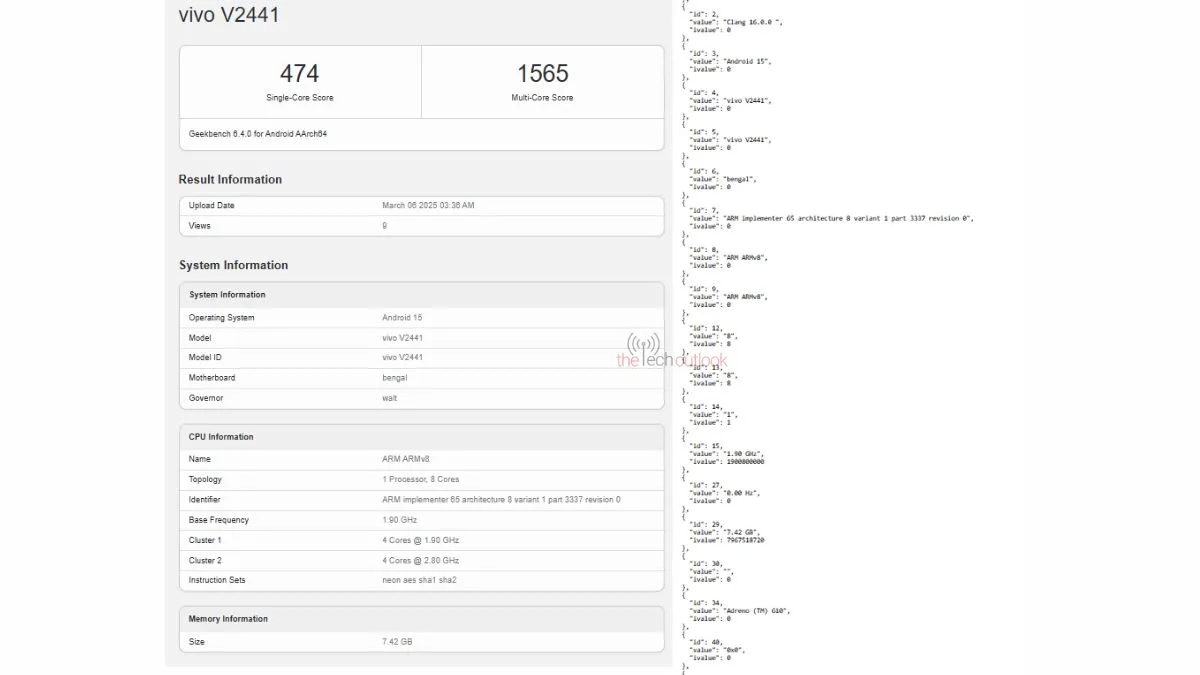Select '1.90 GHz' in the Base Frequency row
The width and height of the screenshot is (1200, 675).
point(400,520)
